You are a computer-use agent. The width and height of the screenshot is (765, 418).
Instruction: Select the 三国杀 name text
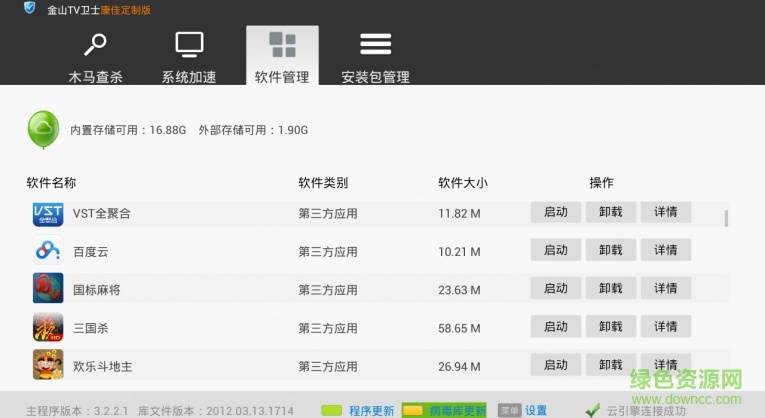tap(91, 328)
